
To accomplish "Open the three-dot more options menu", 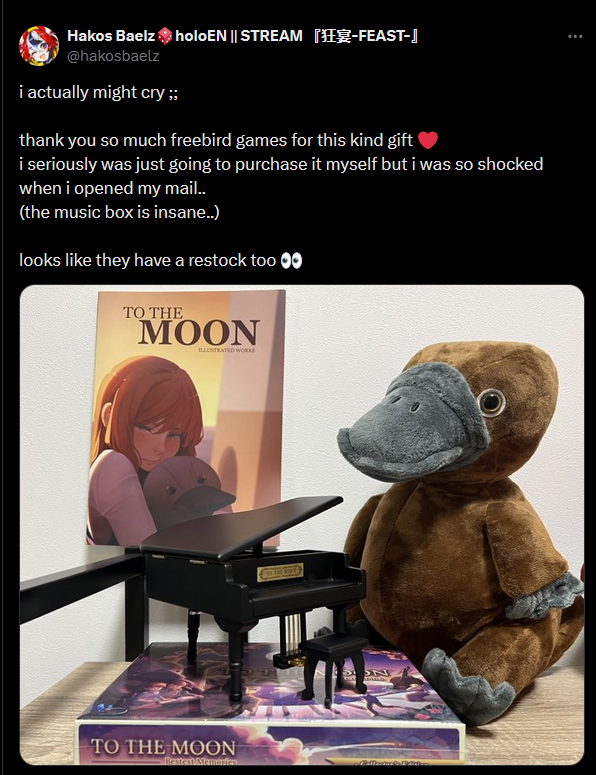I will pos(575,37).
